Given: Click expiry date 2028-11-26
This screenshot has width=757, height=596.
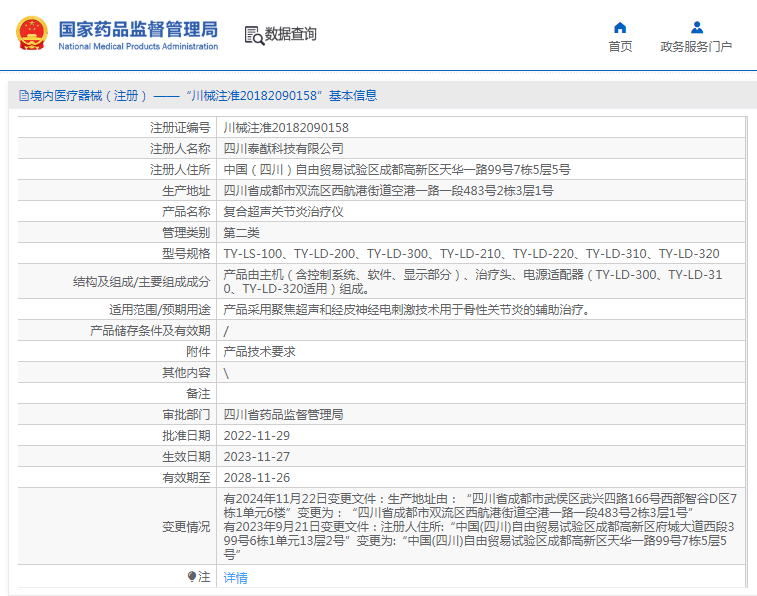Looking at the screenshot, I should pos(256,477).
